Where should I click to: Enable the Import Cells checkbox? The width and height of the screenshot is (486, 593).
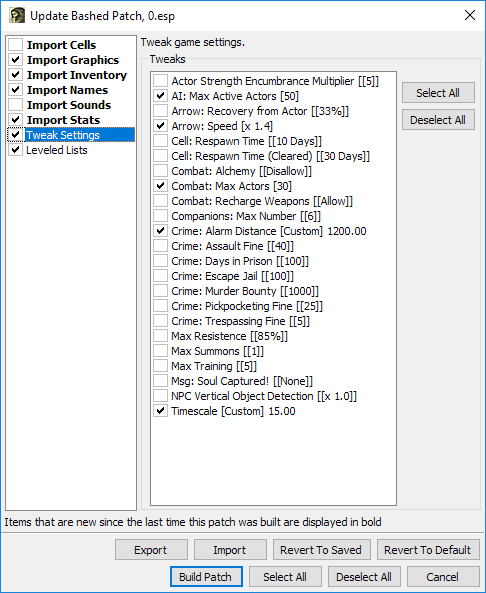(x=16, y=45)
